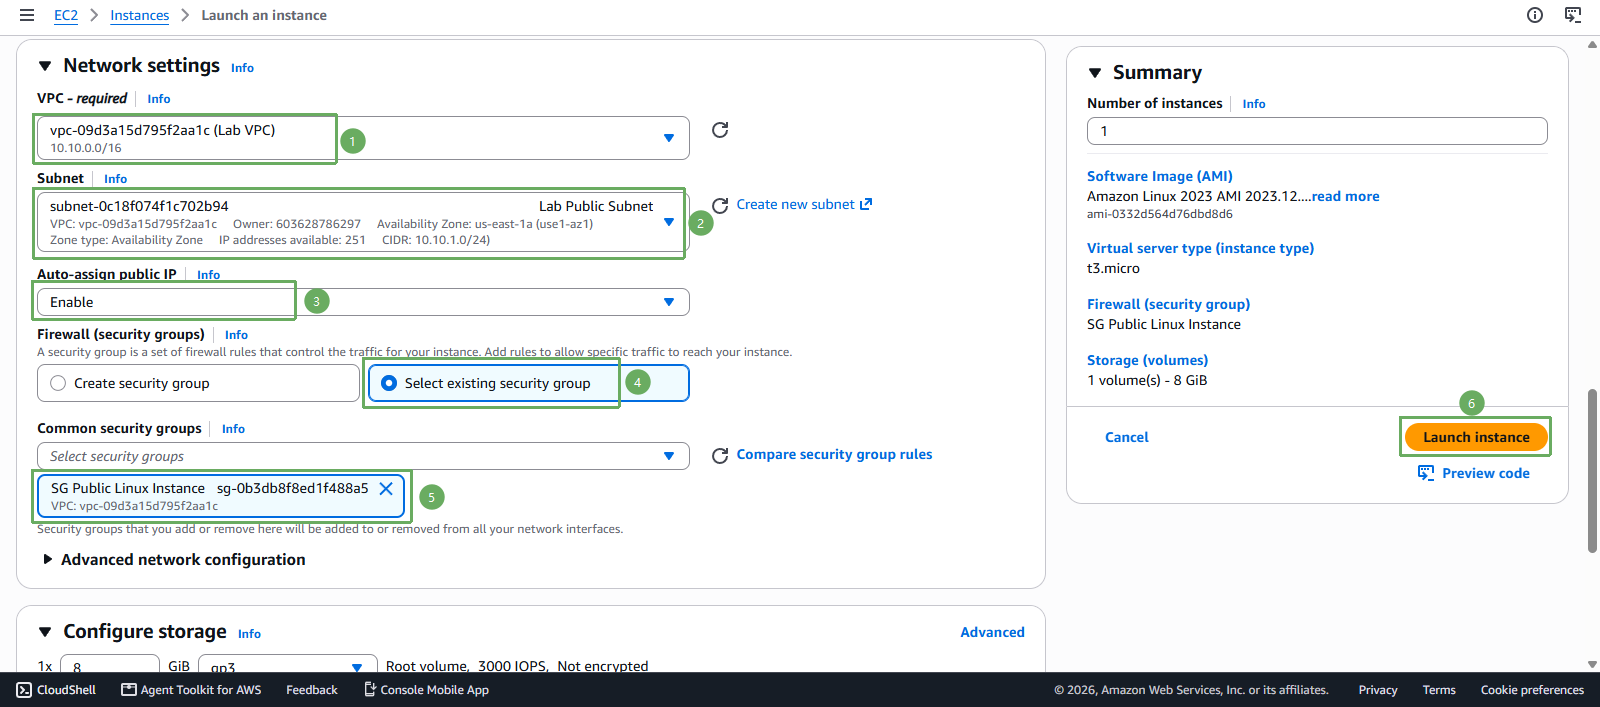
Task: Expand Advanced network configuration
Action: 174,560
